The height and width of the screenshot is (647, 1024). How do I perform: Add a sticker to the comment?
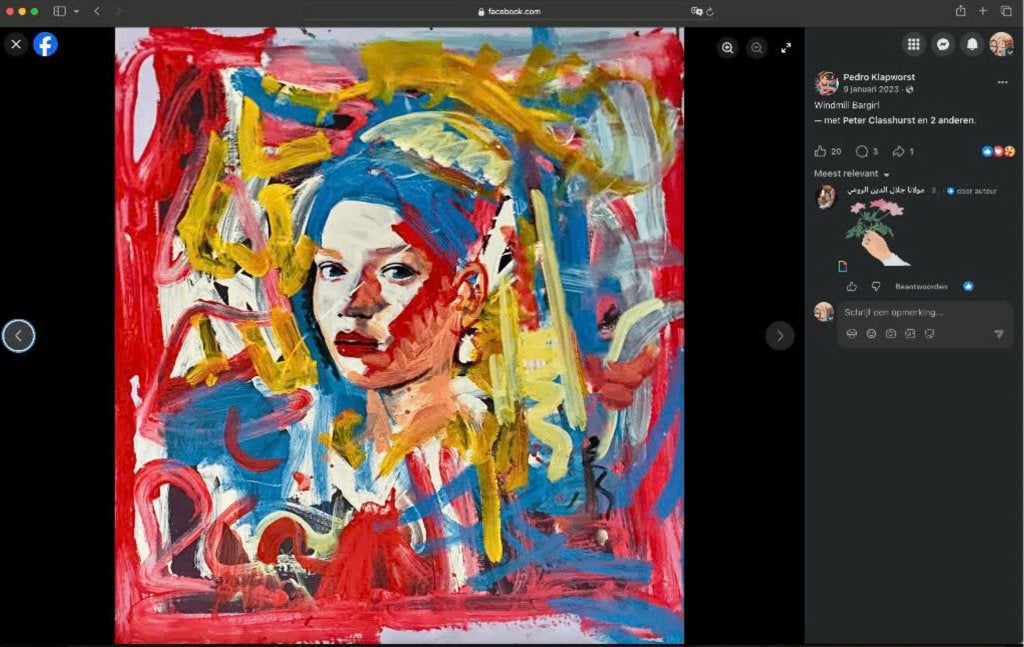pos(930,334)
